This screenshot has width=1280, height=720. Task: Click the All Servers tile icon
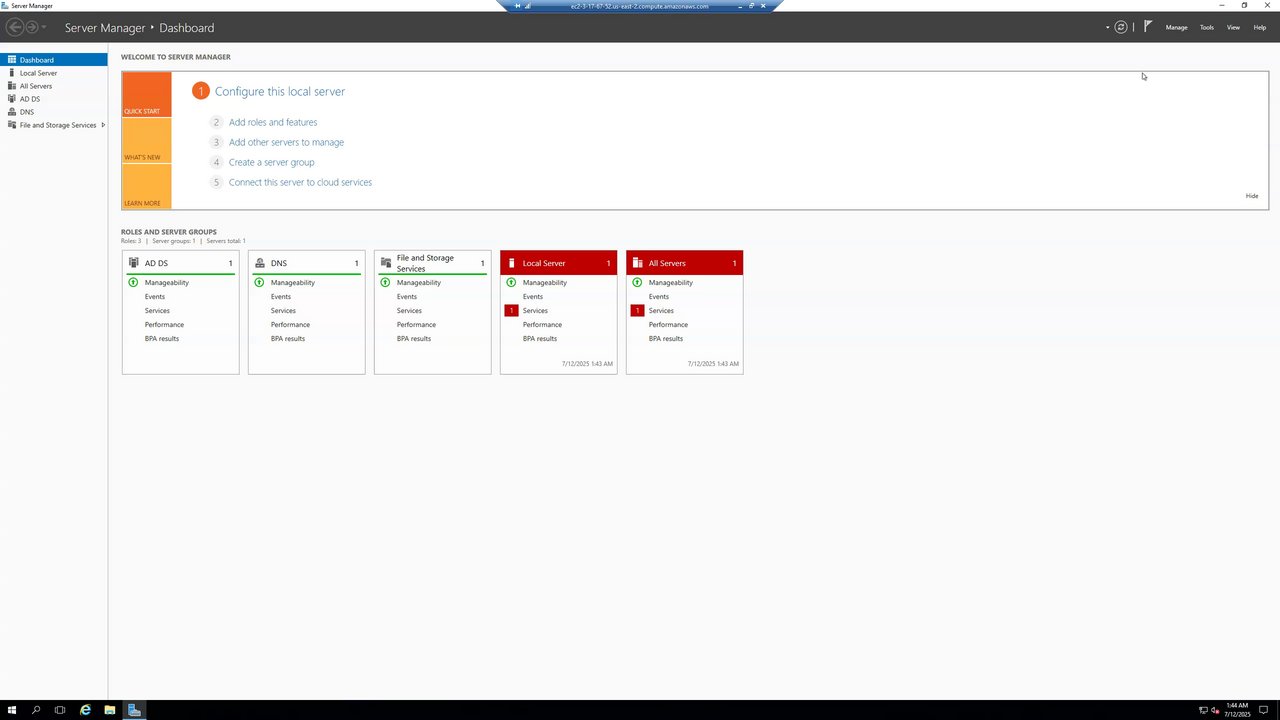click(x=638, y=263)
